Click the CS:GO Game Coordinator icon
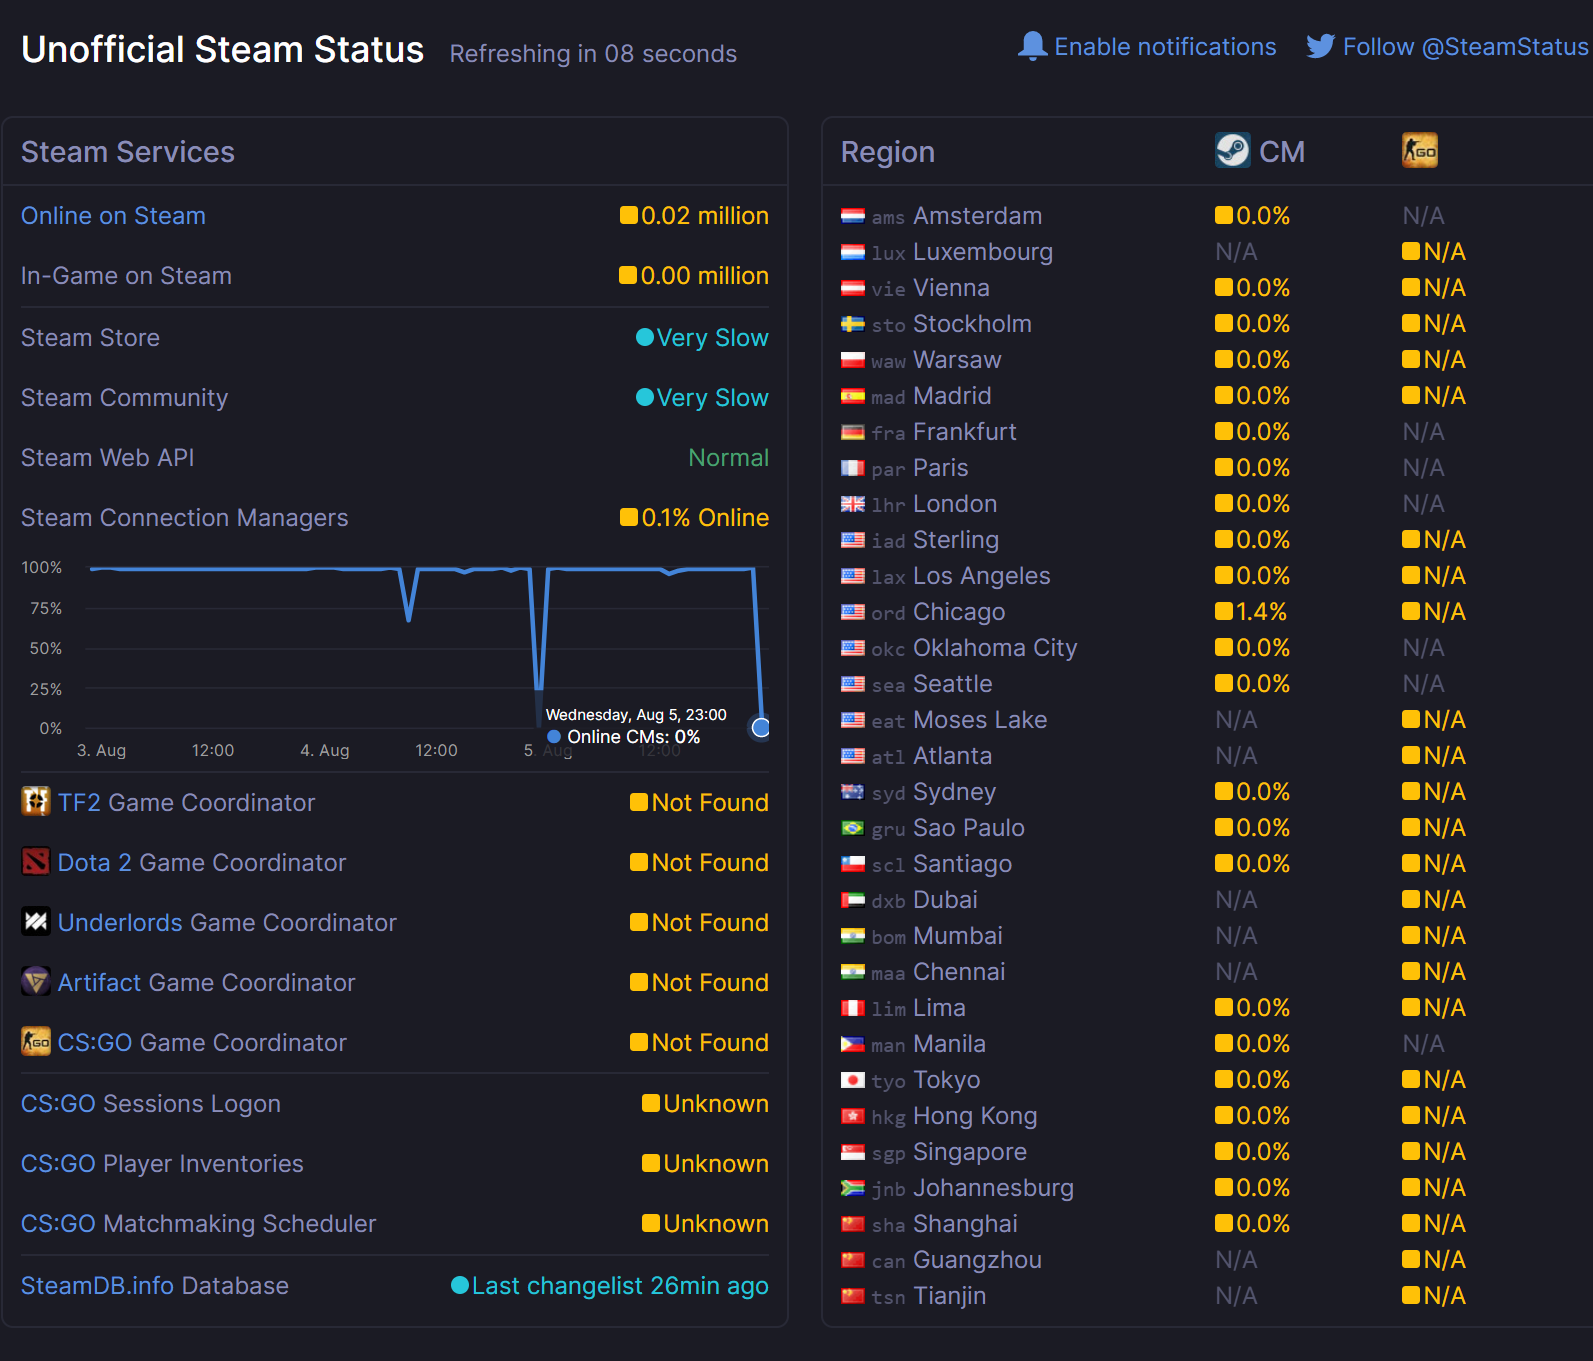The width and height of the screenshot is (1593, 1361). coord(36,1041)
